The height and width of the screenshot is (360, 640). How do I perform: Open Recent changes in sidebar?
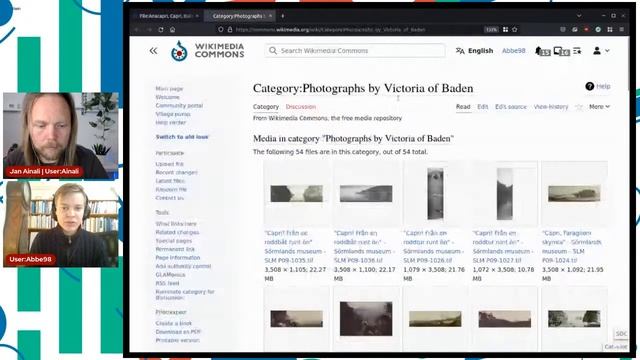[x=176, y=172]
